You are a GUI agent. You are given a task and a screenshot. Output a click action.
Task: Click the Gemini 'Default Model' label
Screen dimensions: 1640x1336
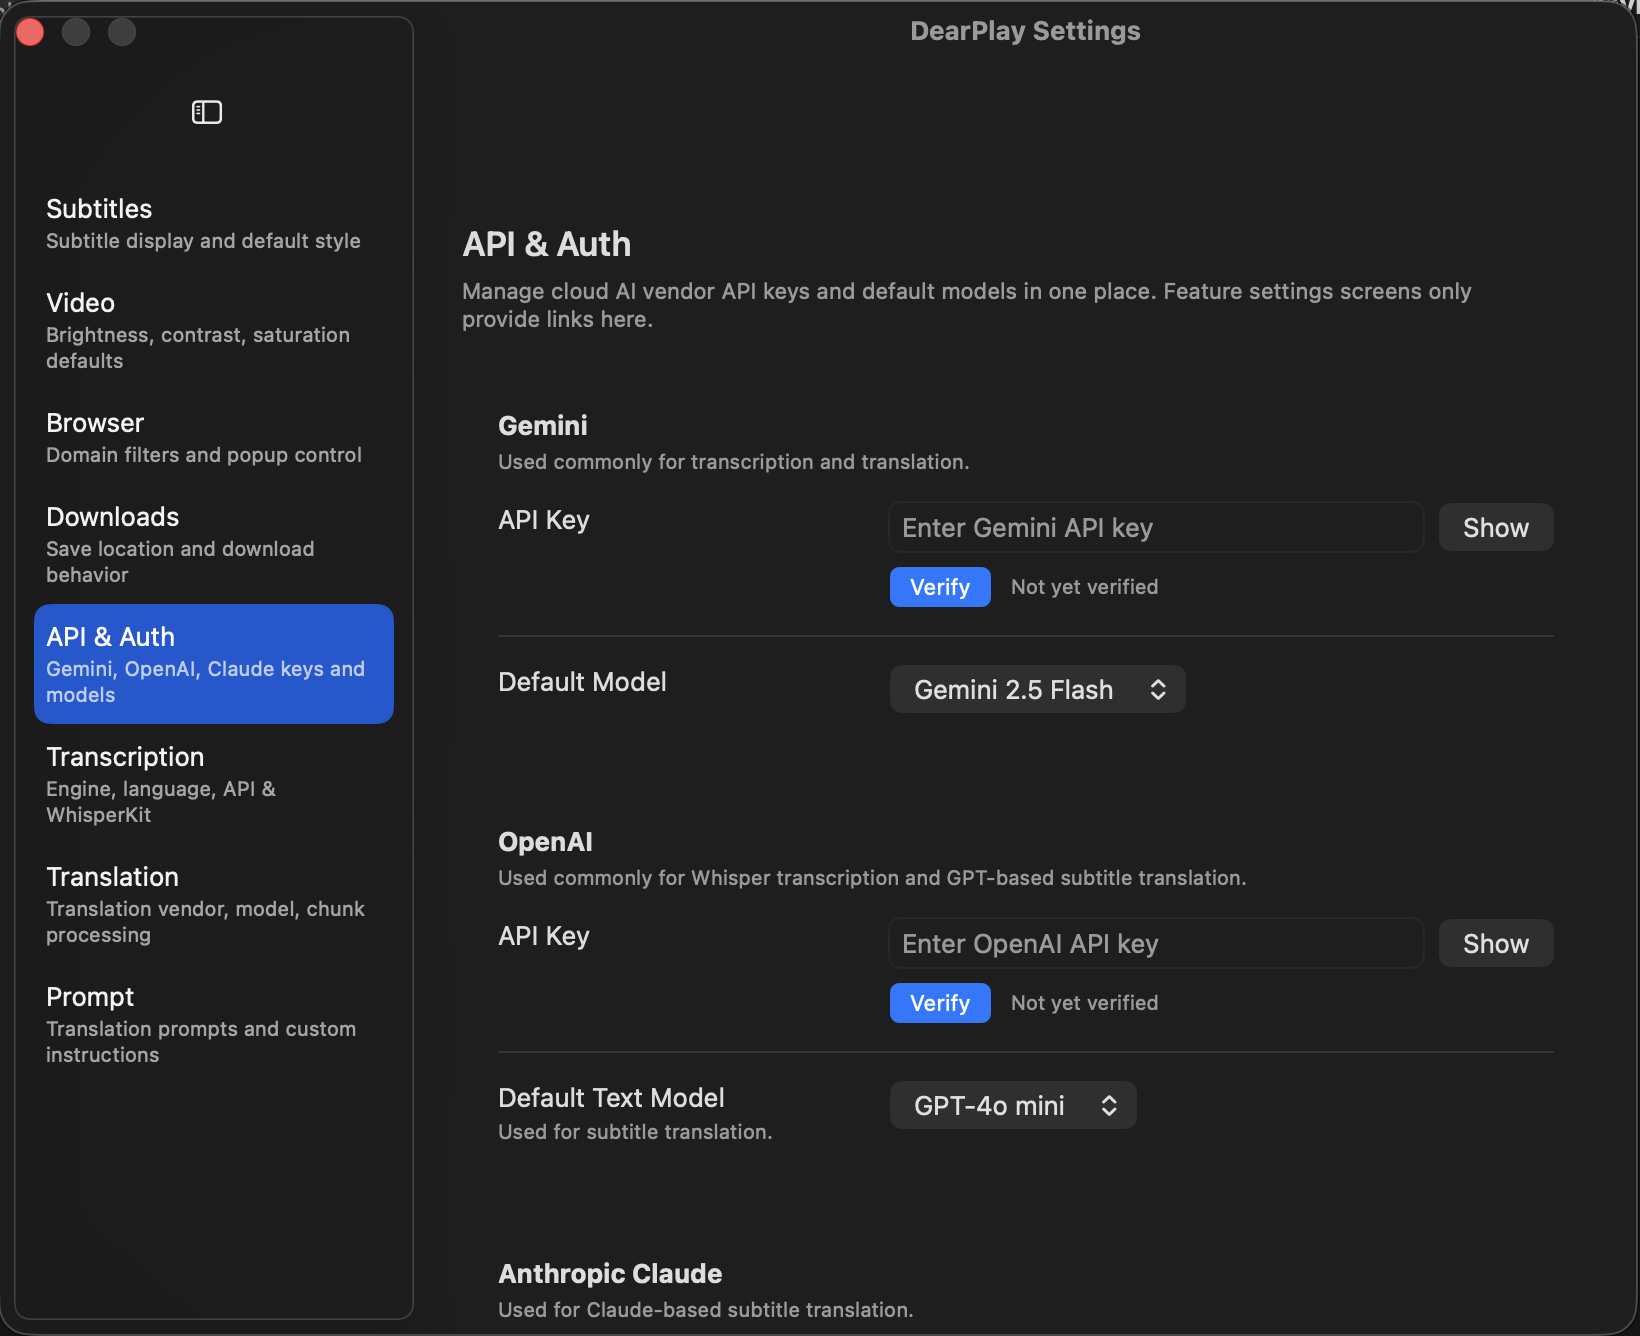point(582,682)
